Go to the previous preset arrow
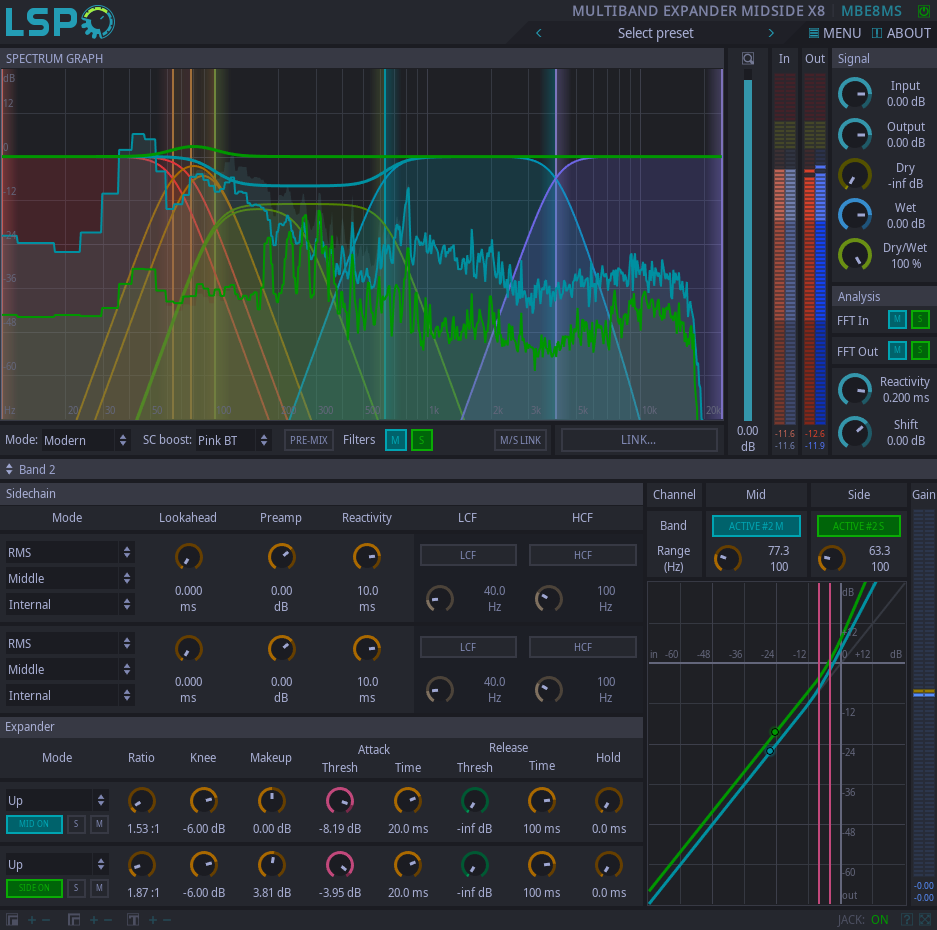 [539, 33]
